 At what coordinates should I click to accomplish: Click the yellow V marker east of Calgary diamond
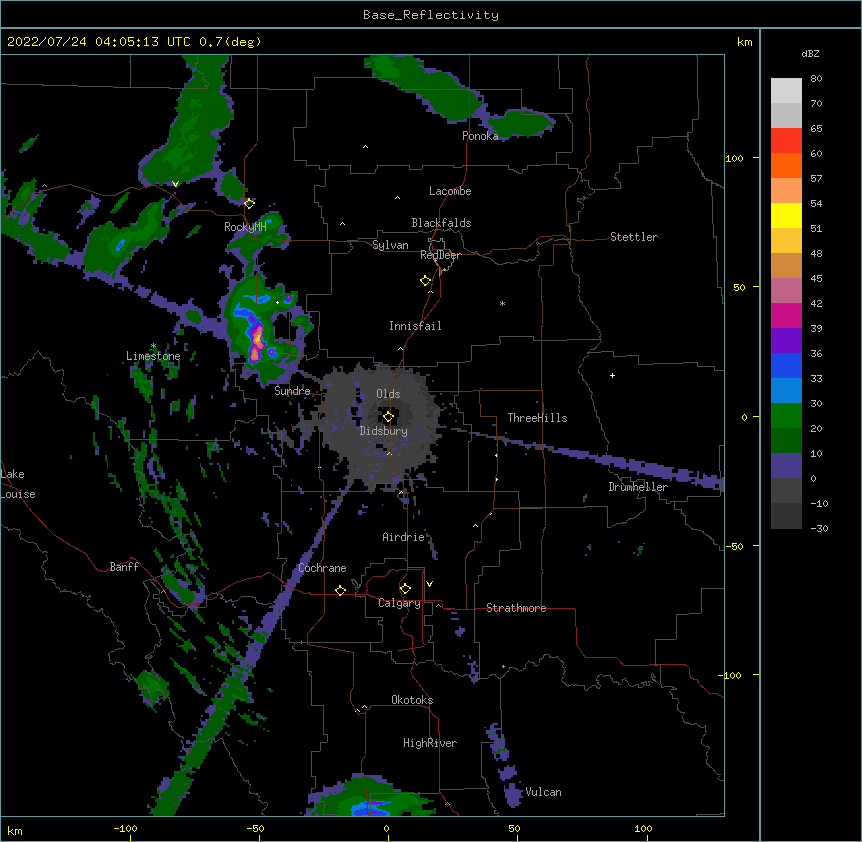click(429, 584)
